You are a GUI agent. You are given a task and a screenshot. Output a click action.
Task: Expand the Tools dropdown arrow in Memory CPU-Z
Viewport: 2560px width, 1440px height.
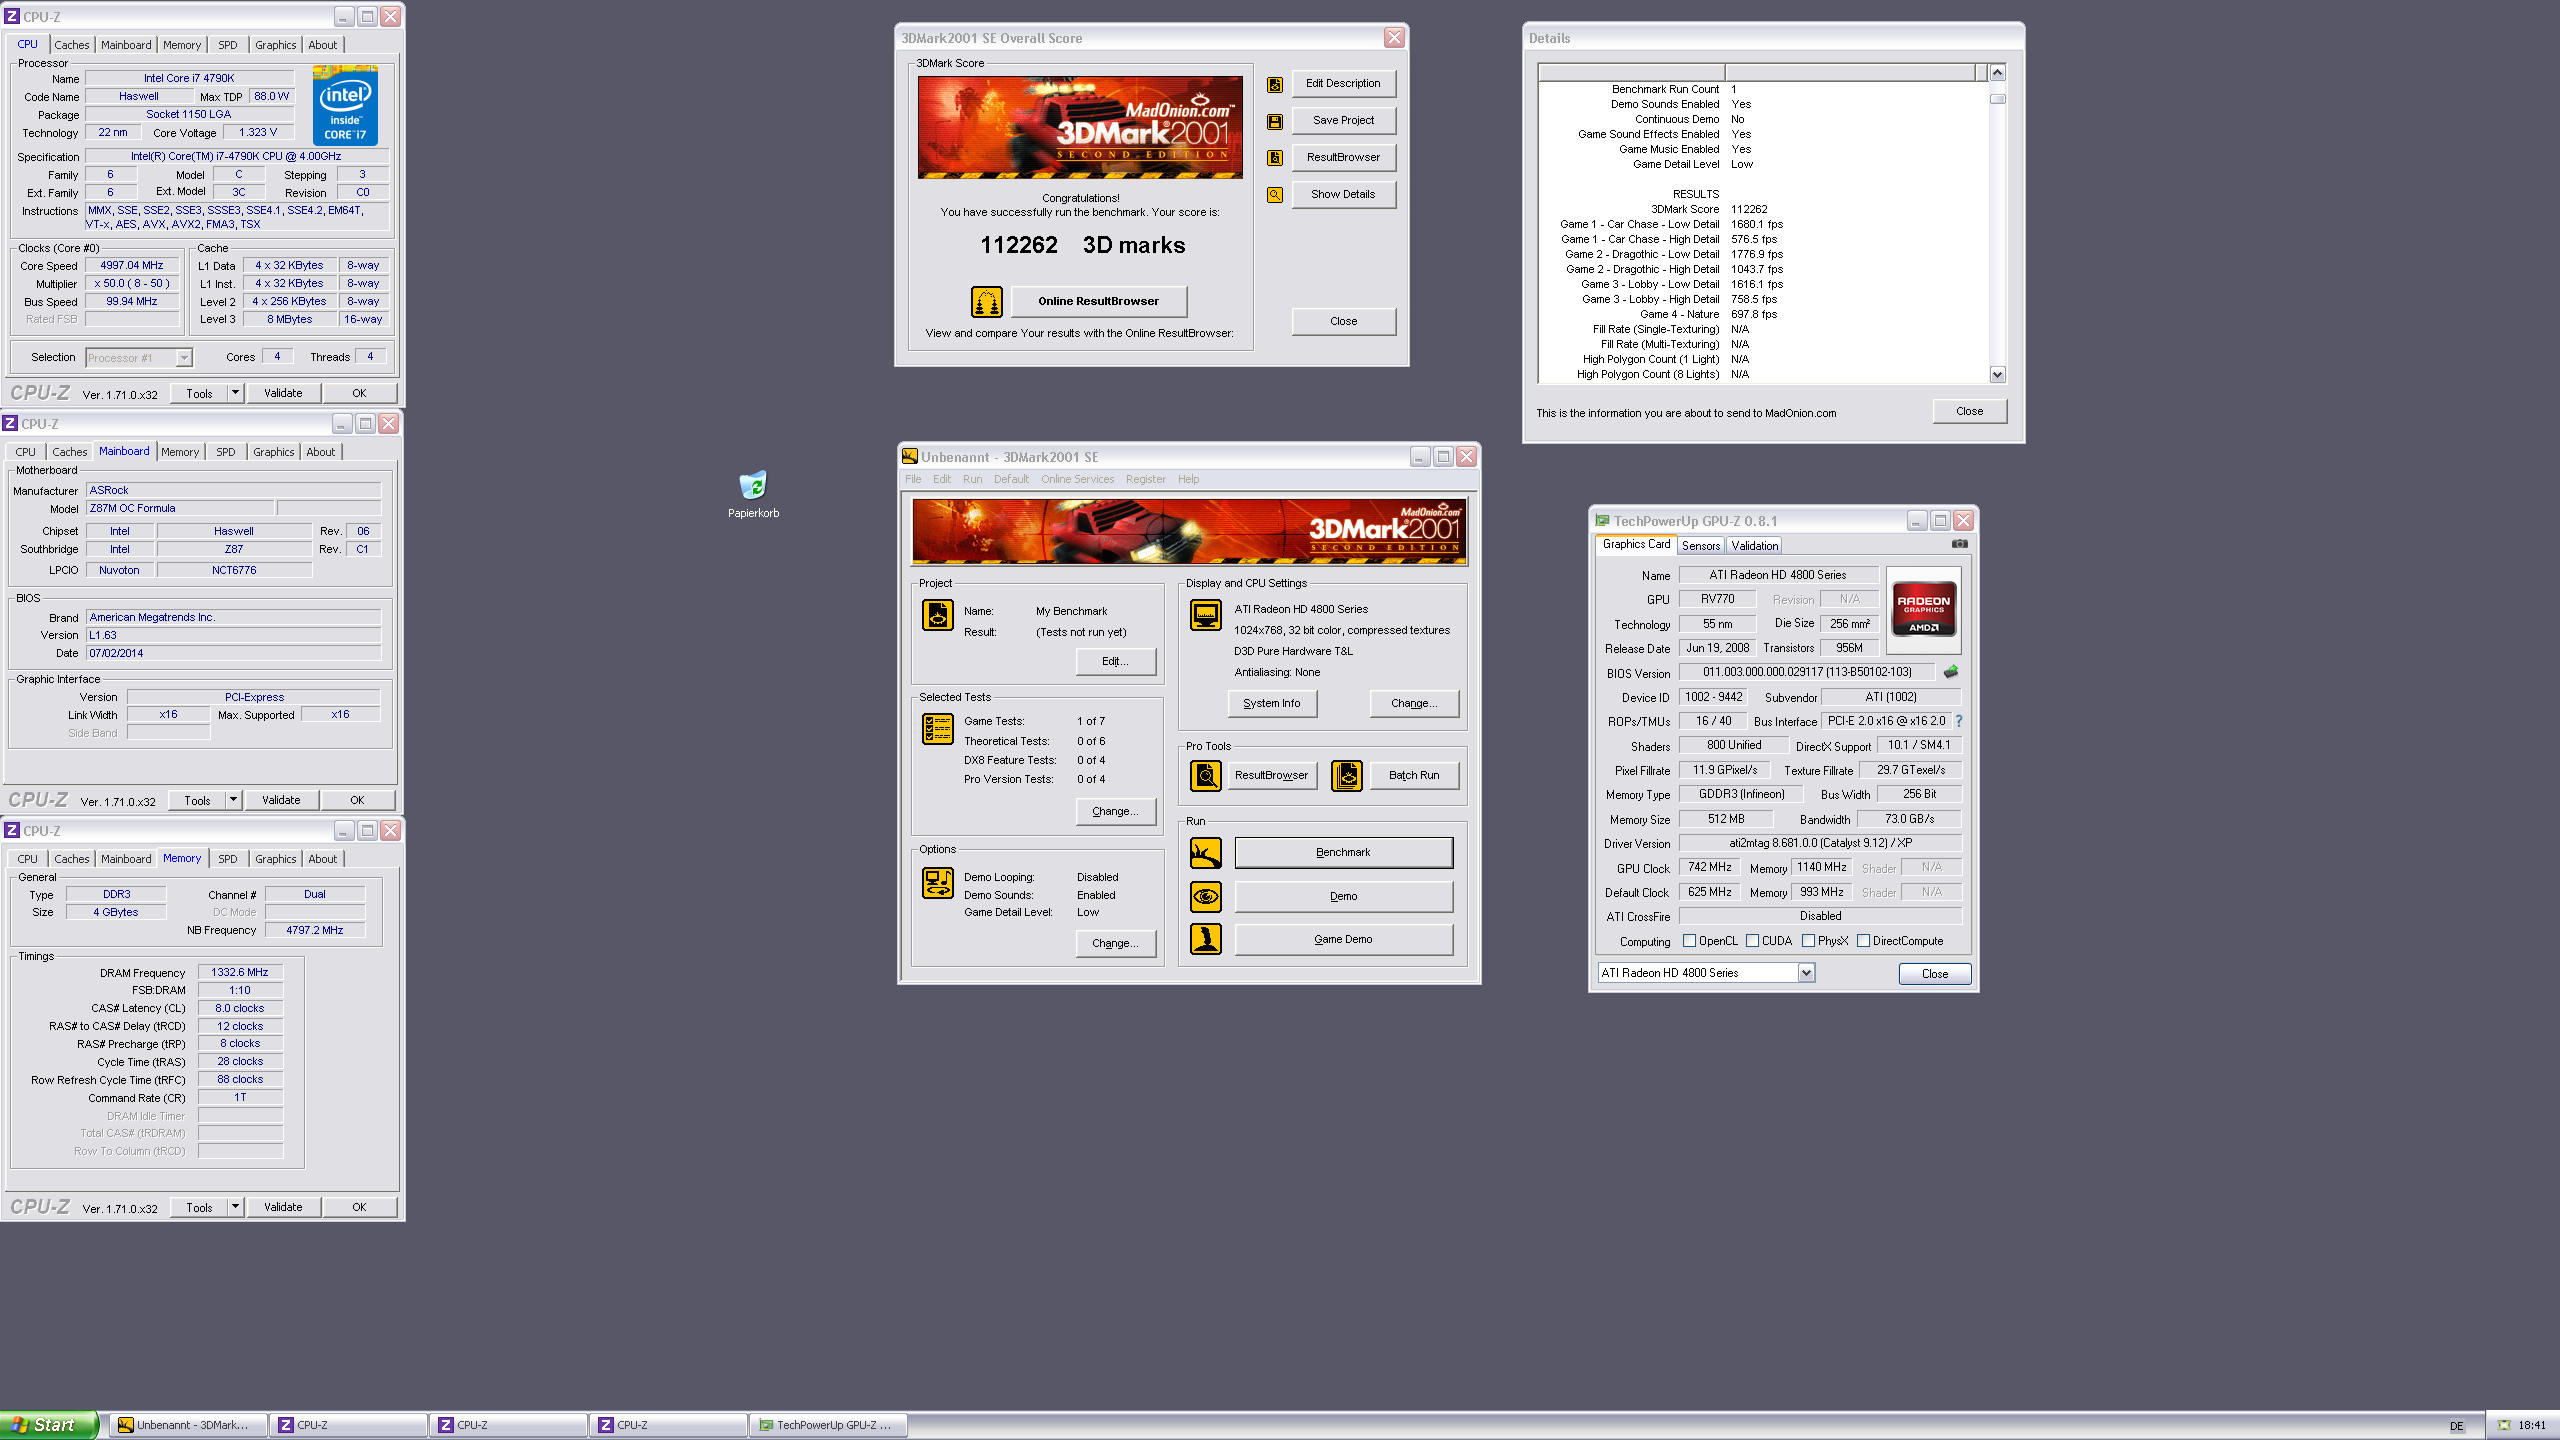236,1207
